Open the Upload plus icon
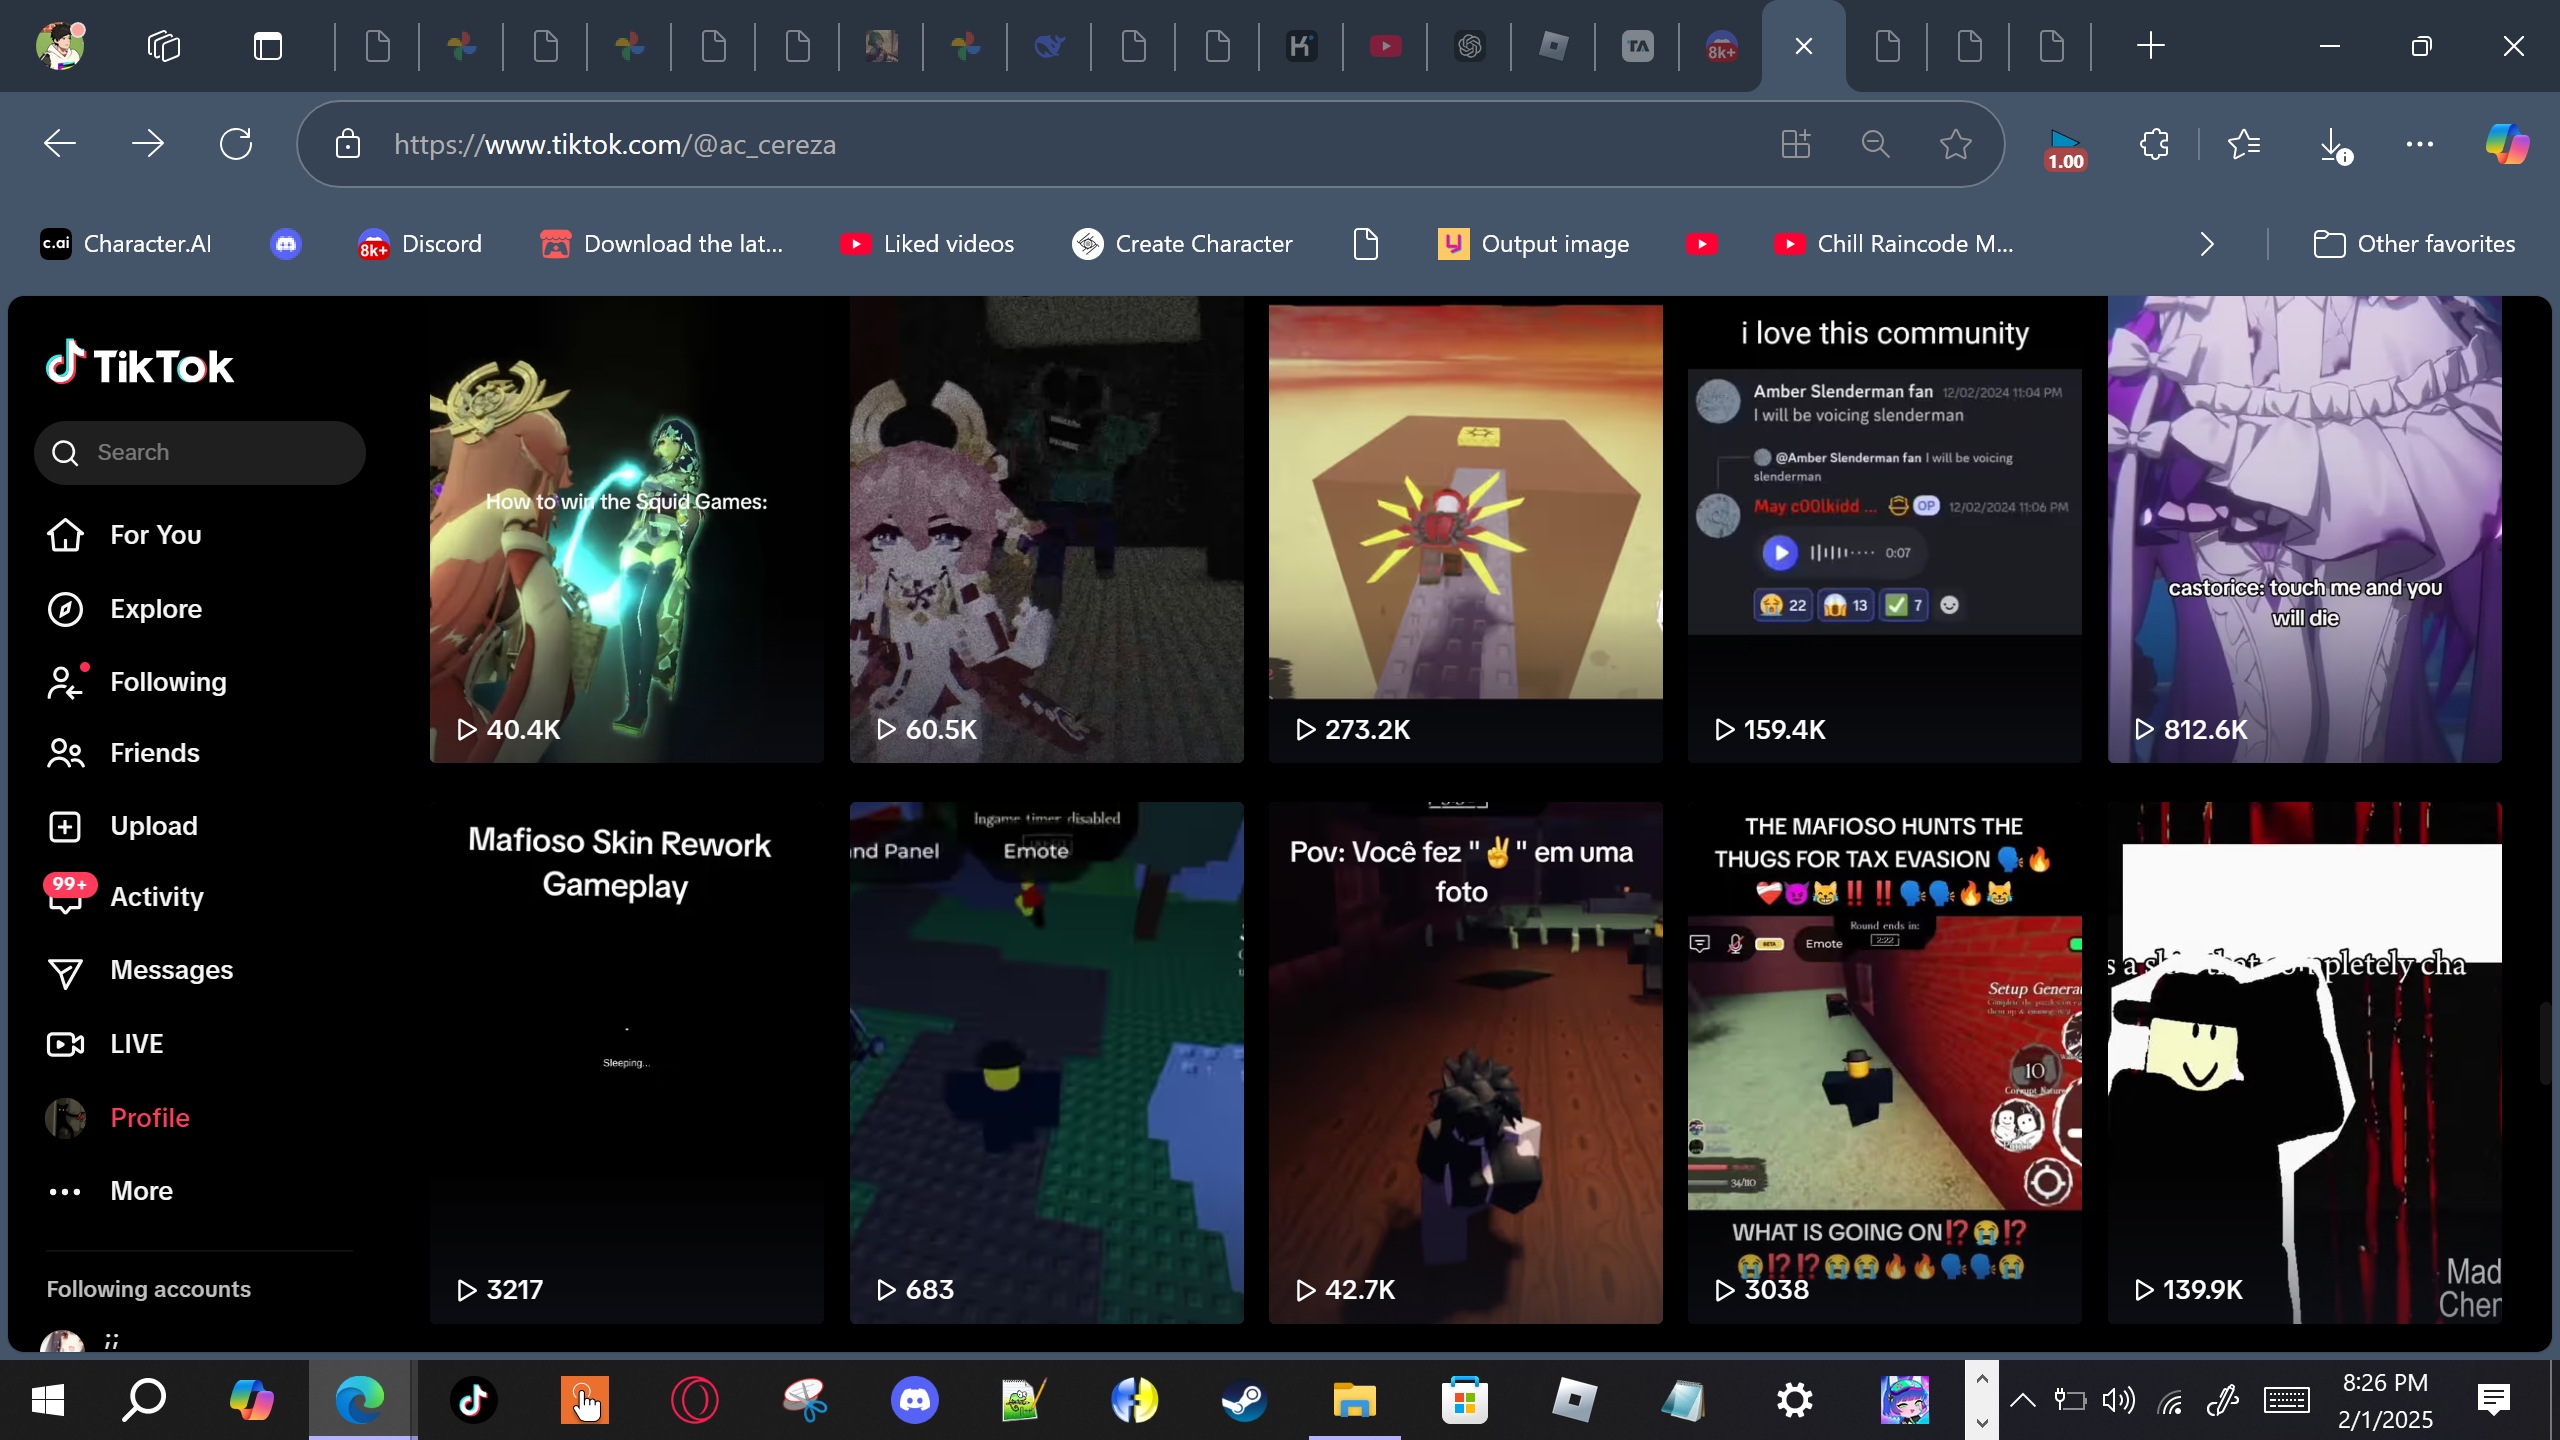Viewport: 2560px width, 1440px height. 66,826
